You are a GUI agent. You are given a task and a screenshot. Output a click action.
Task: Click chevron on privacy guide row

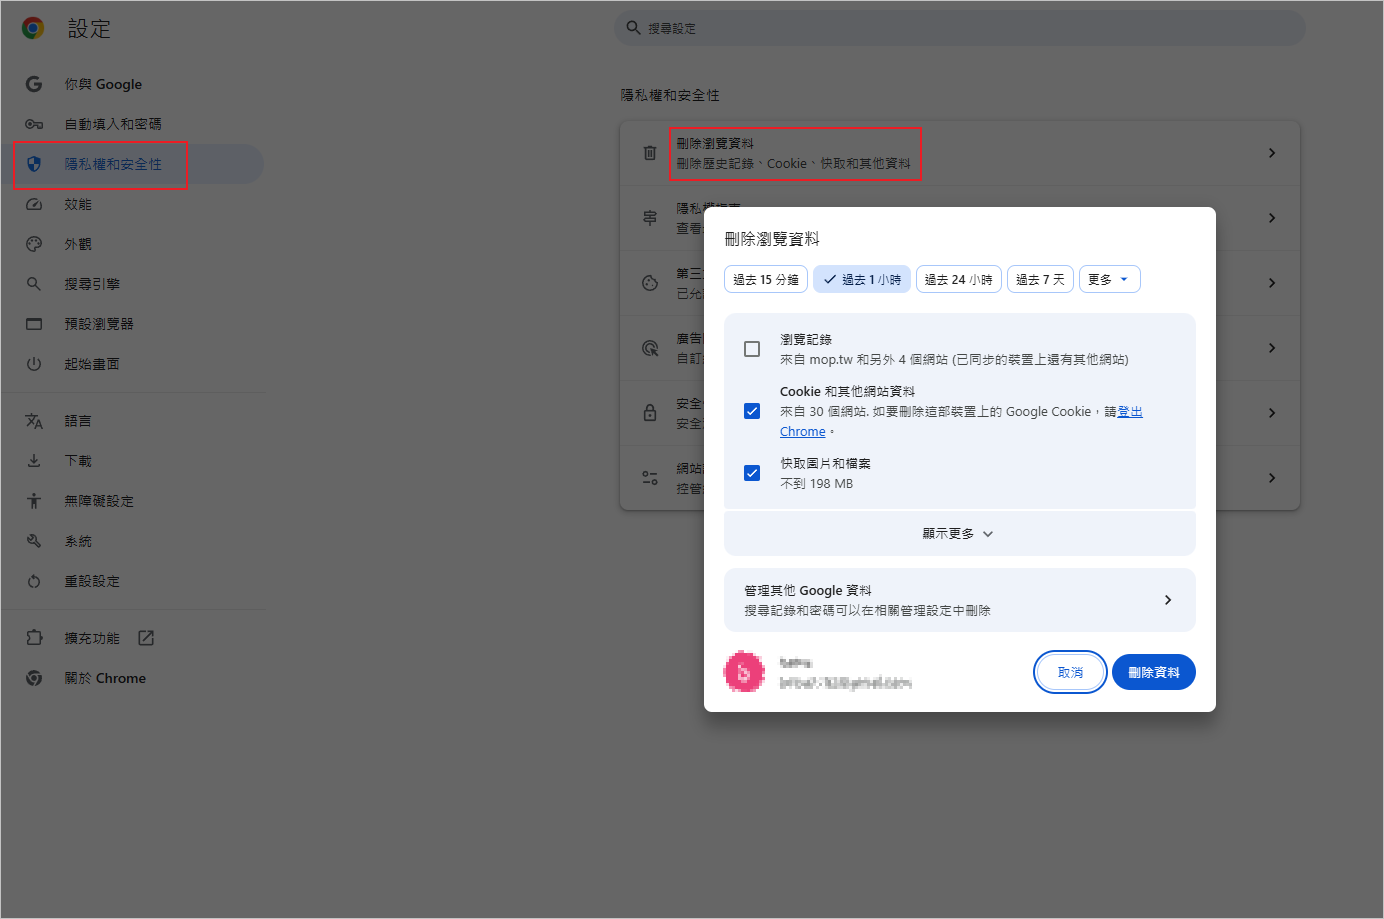pyautogui.click(x=1272, y=218)
